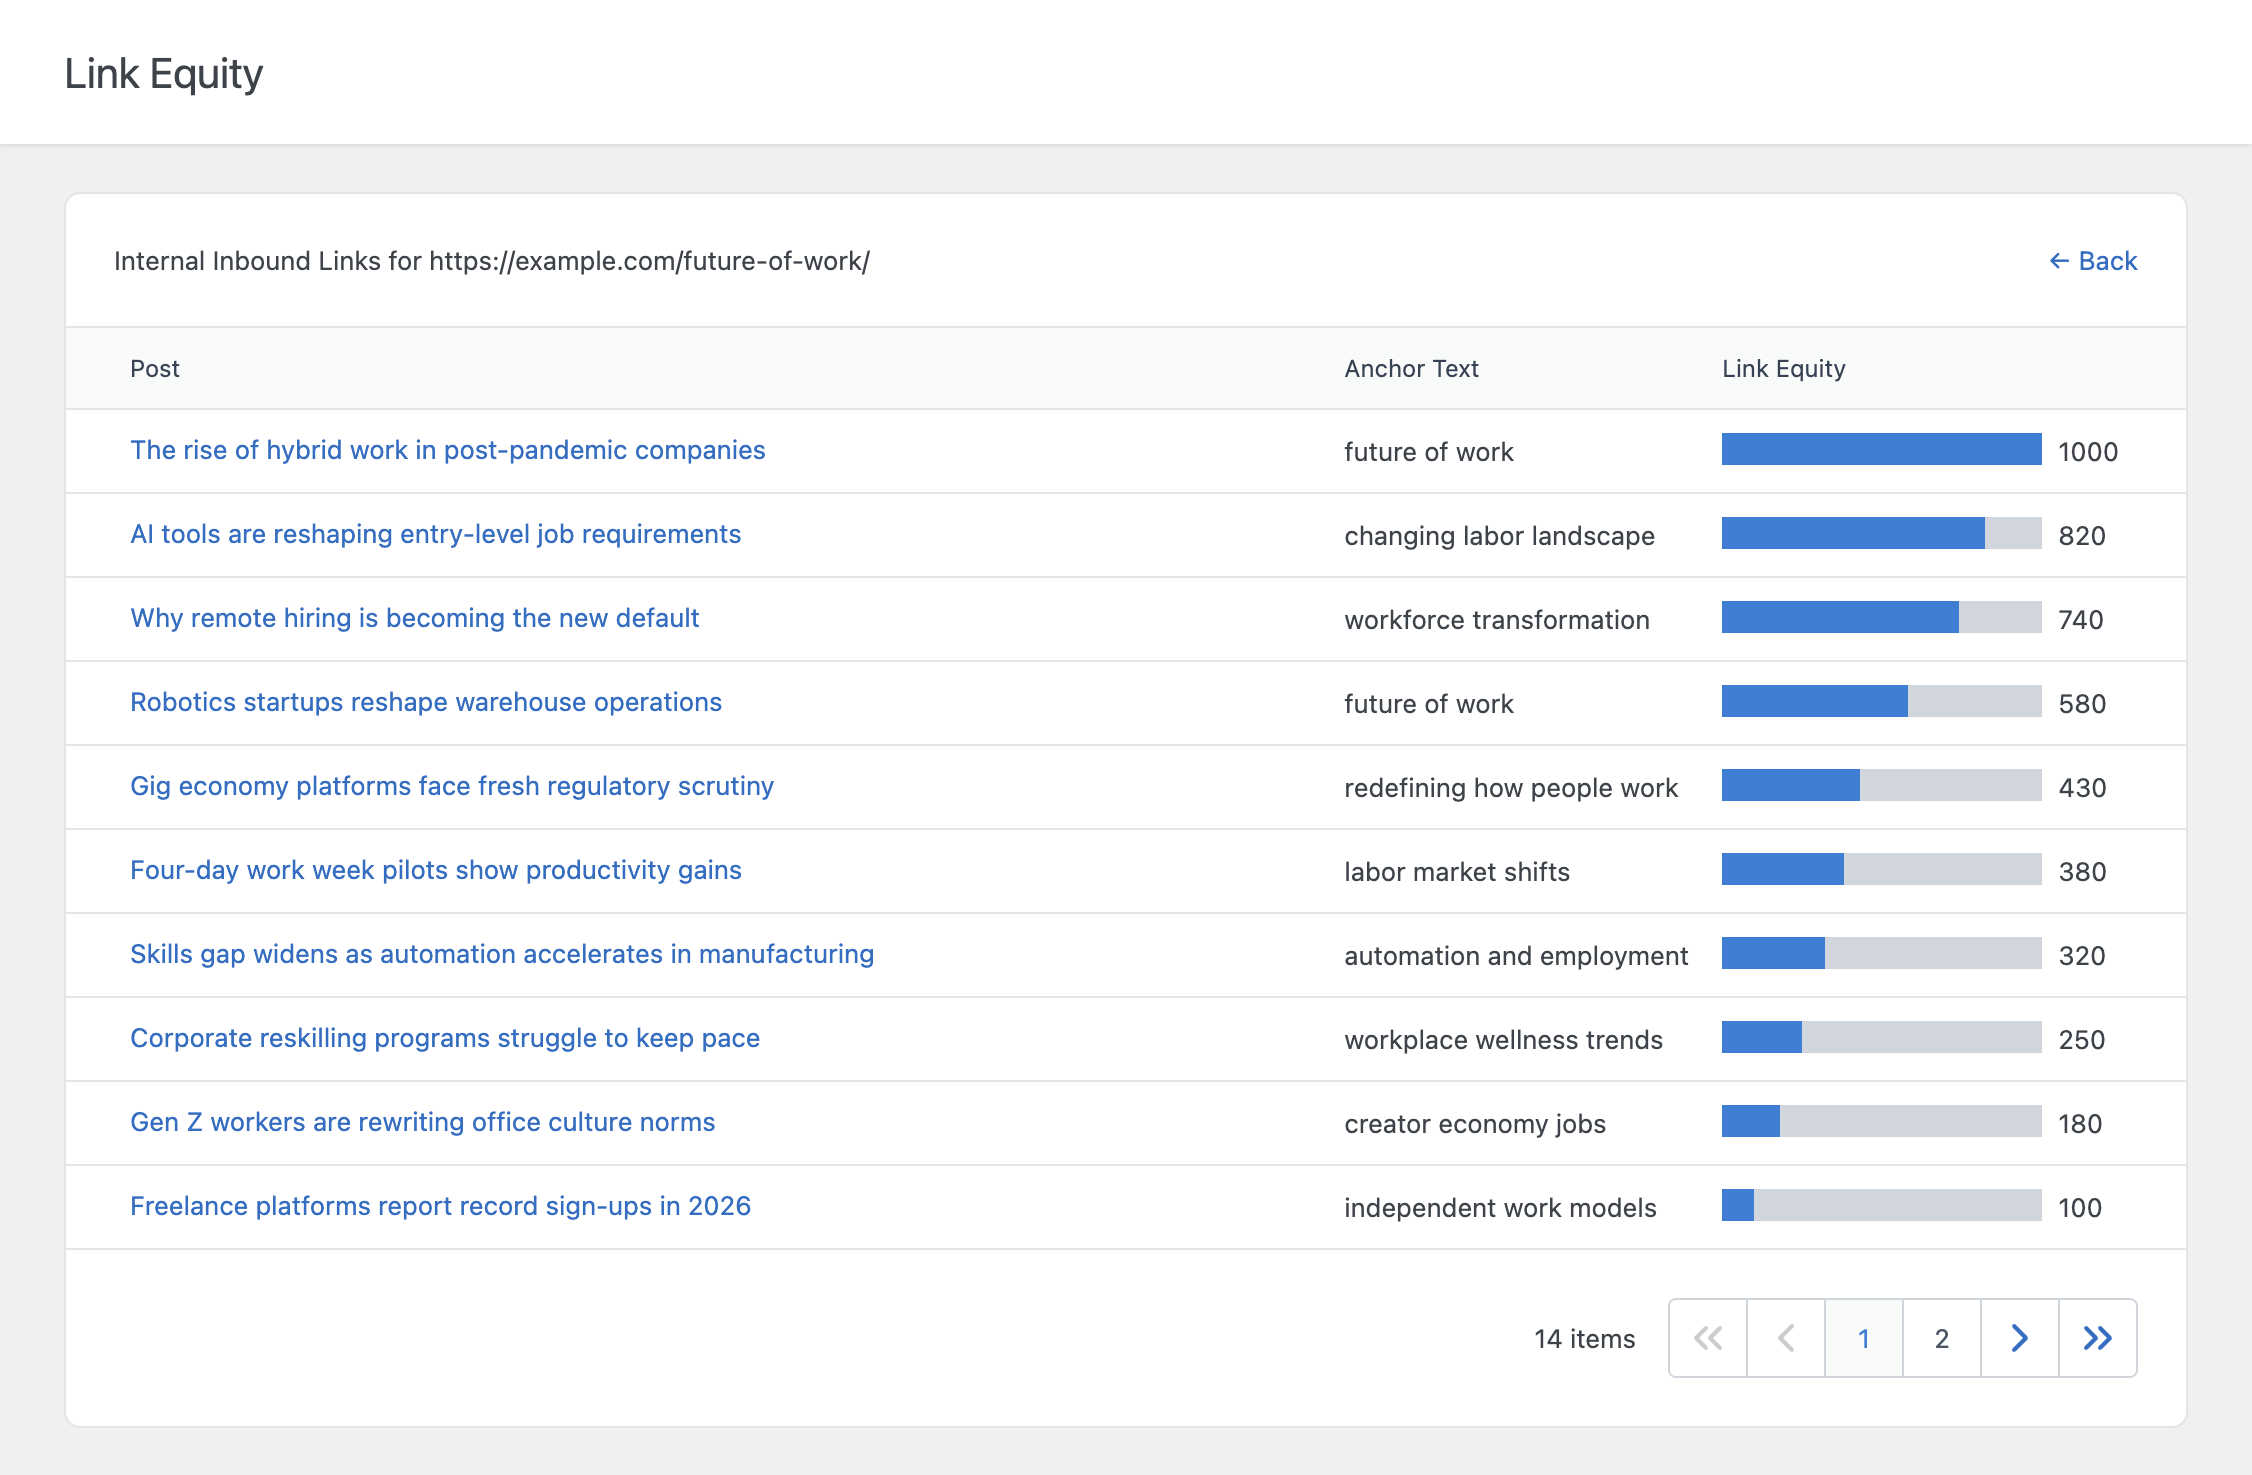Click link equity bar for value 740
Screen dimensions: 2252x1475
[x=1882, y=617]
